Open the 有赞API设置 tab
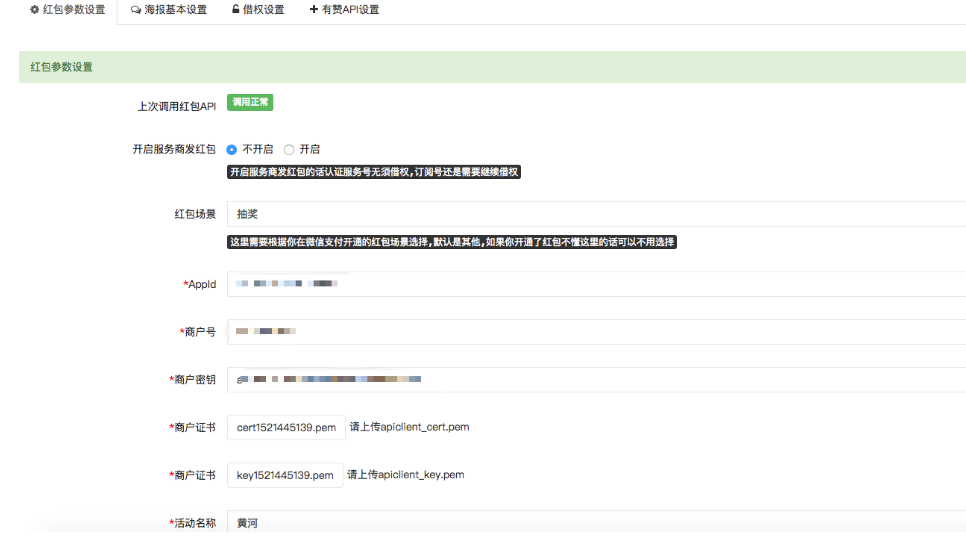This screenshot has height=536, width=966. point(349,10)
